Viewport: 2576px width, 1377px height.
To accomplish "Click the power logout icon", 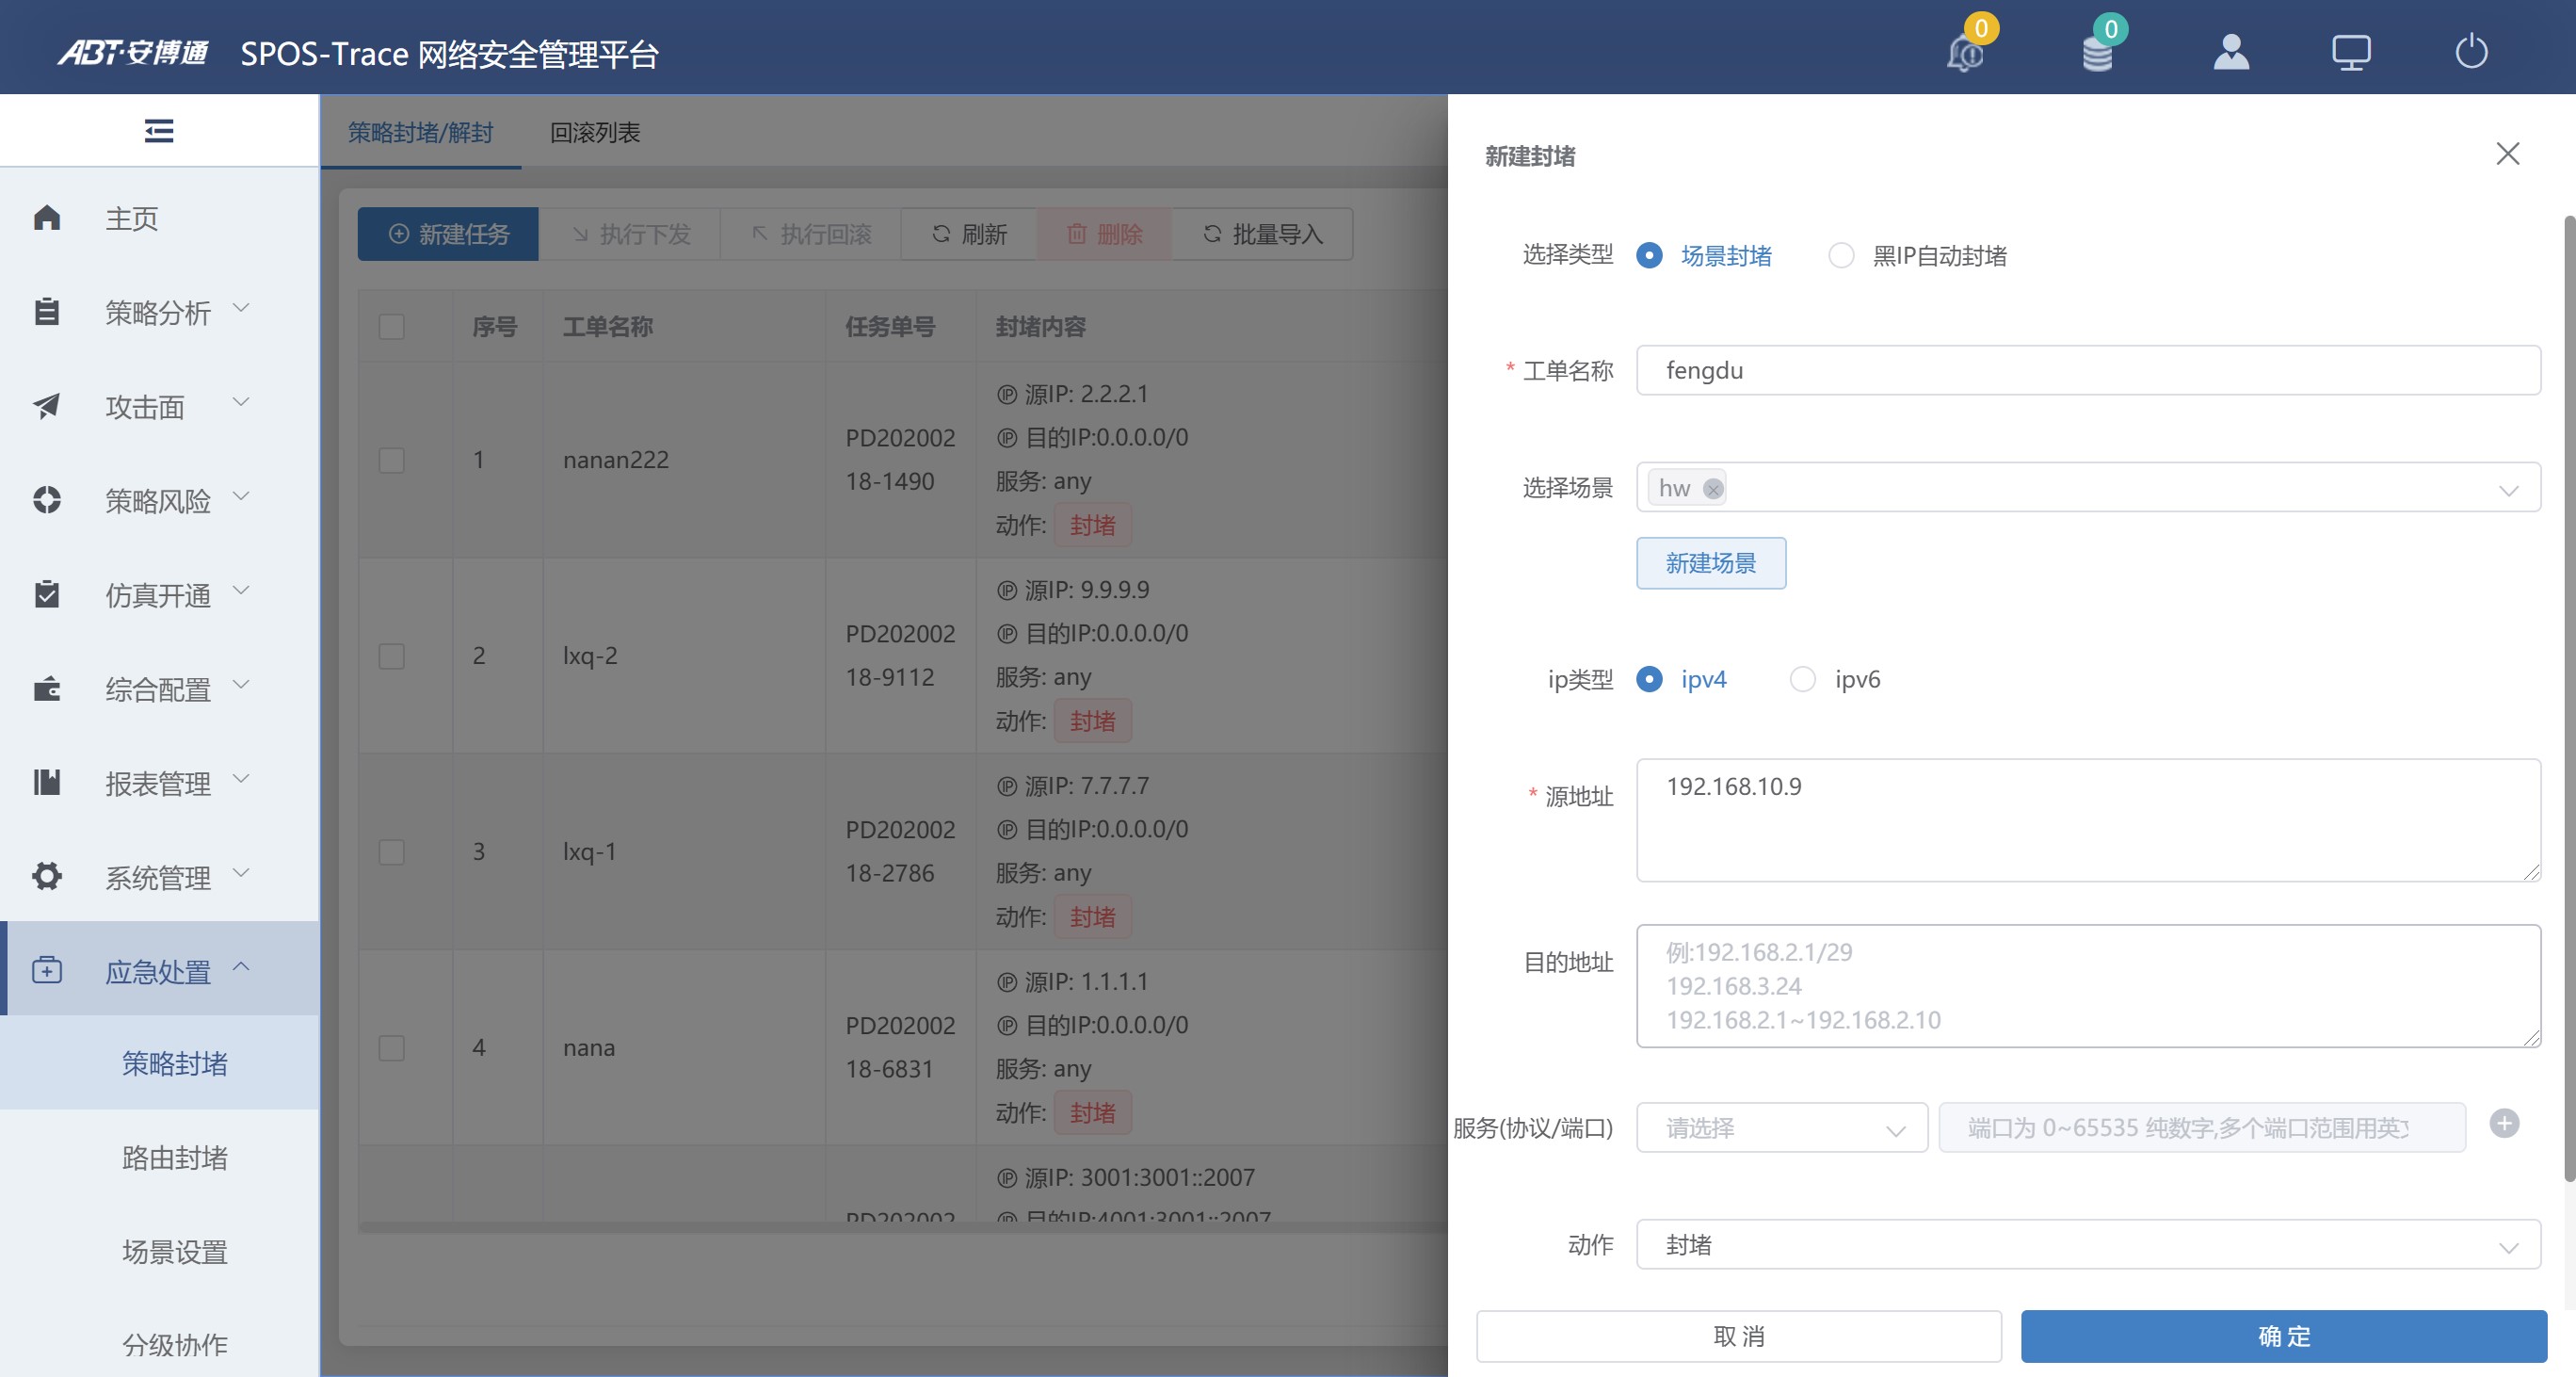I will pyautogui.click(x=2471, y=52).
